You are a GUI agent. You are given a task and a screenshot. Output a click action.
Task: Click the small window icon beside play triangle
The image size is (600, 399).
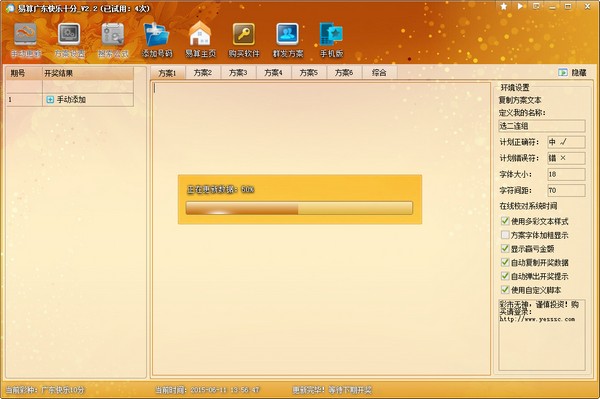tap(536, 7)
